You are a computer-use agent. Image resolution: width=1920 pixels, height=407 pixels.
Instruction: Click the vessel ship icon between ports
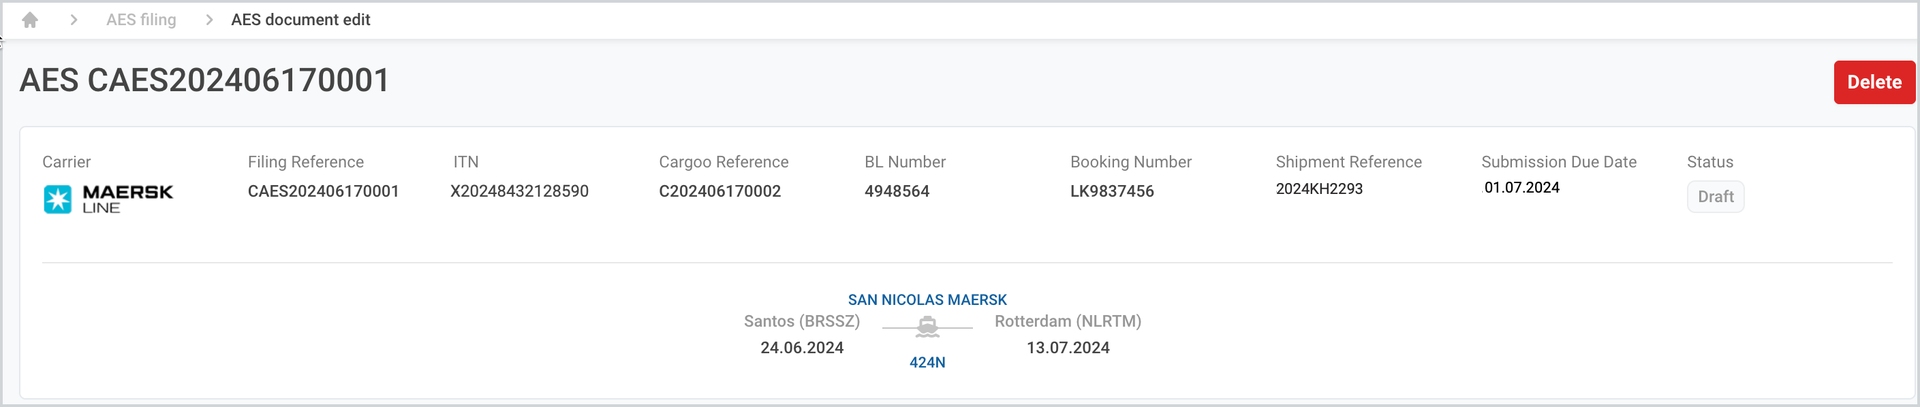click(927, 326)
